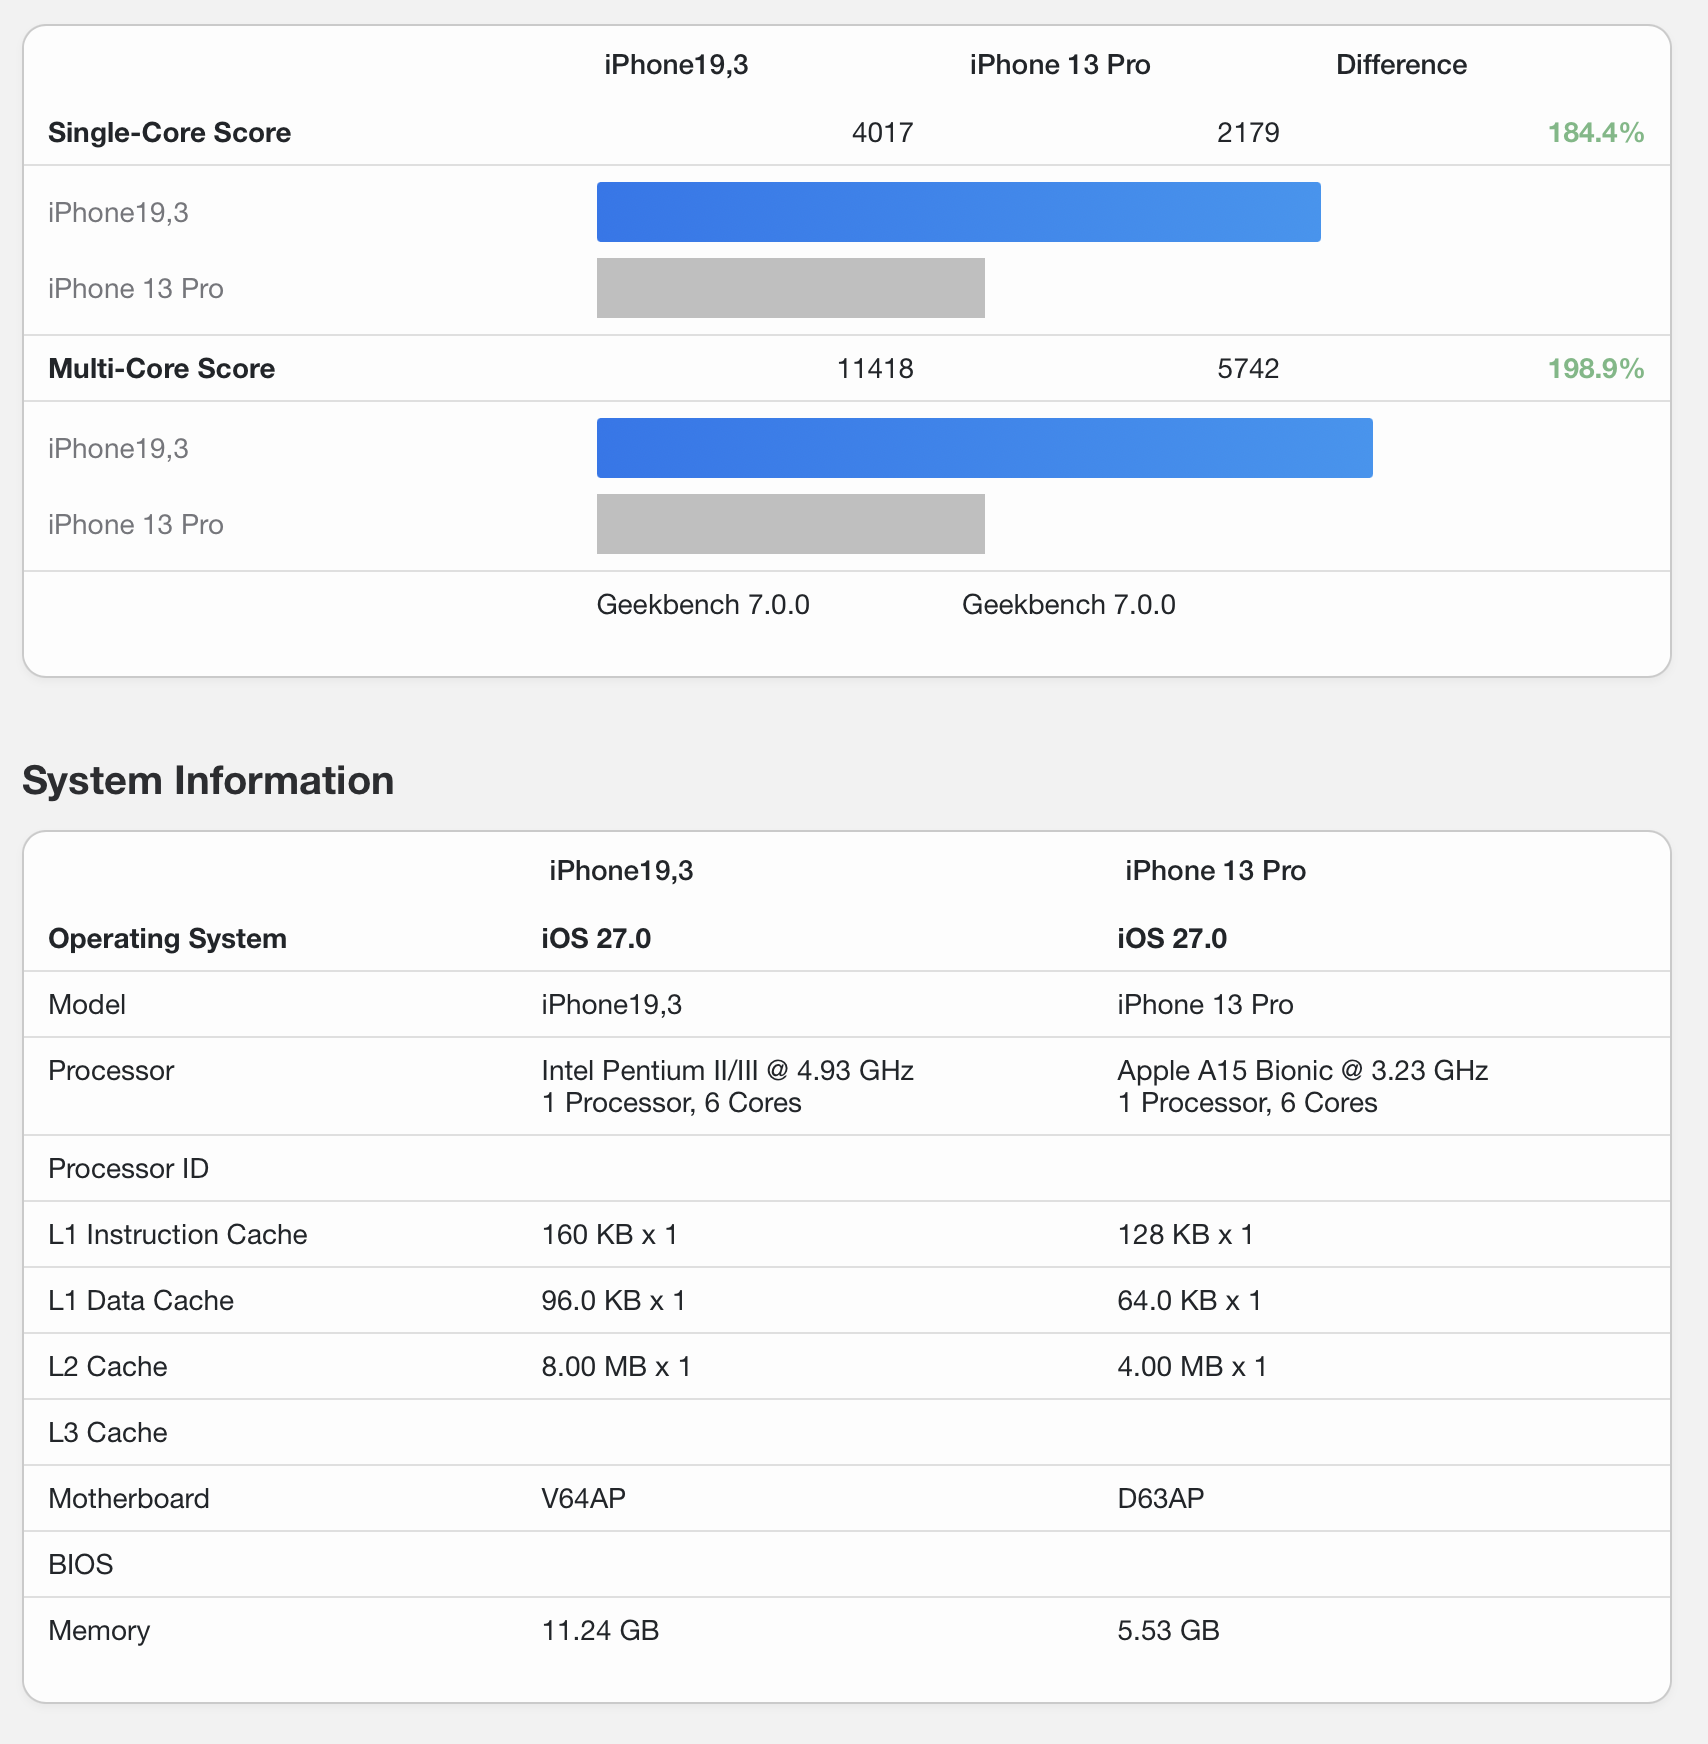The width and height of the screenshot is (1708, 1744).
Task: Click the L3 Cache row label
Action: pyautogui.click(x=107, y=1433)
